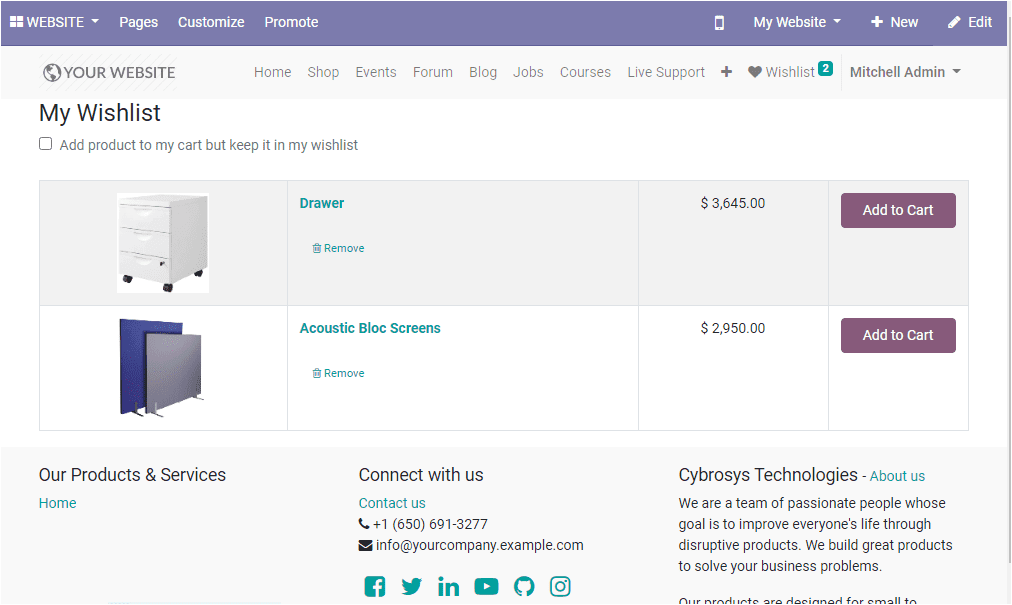Click the Edit pencil button
Image resolution: width=1012 pixels, height=605 pixels.
point(969,22)
